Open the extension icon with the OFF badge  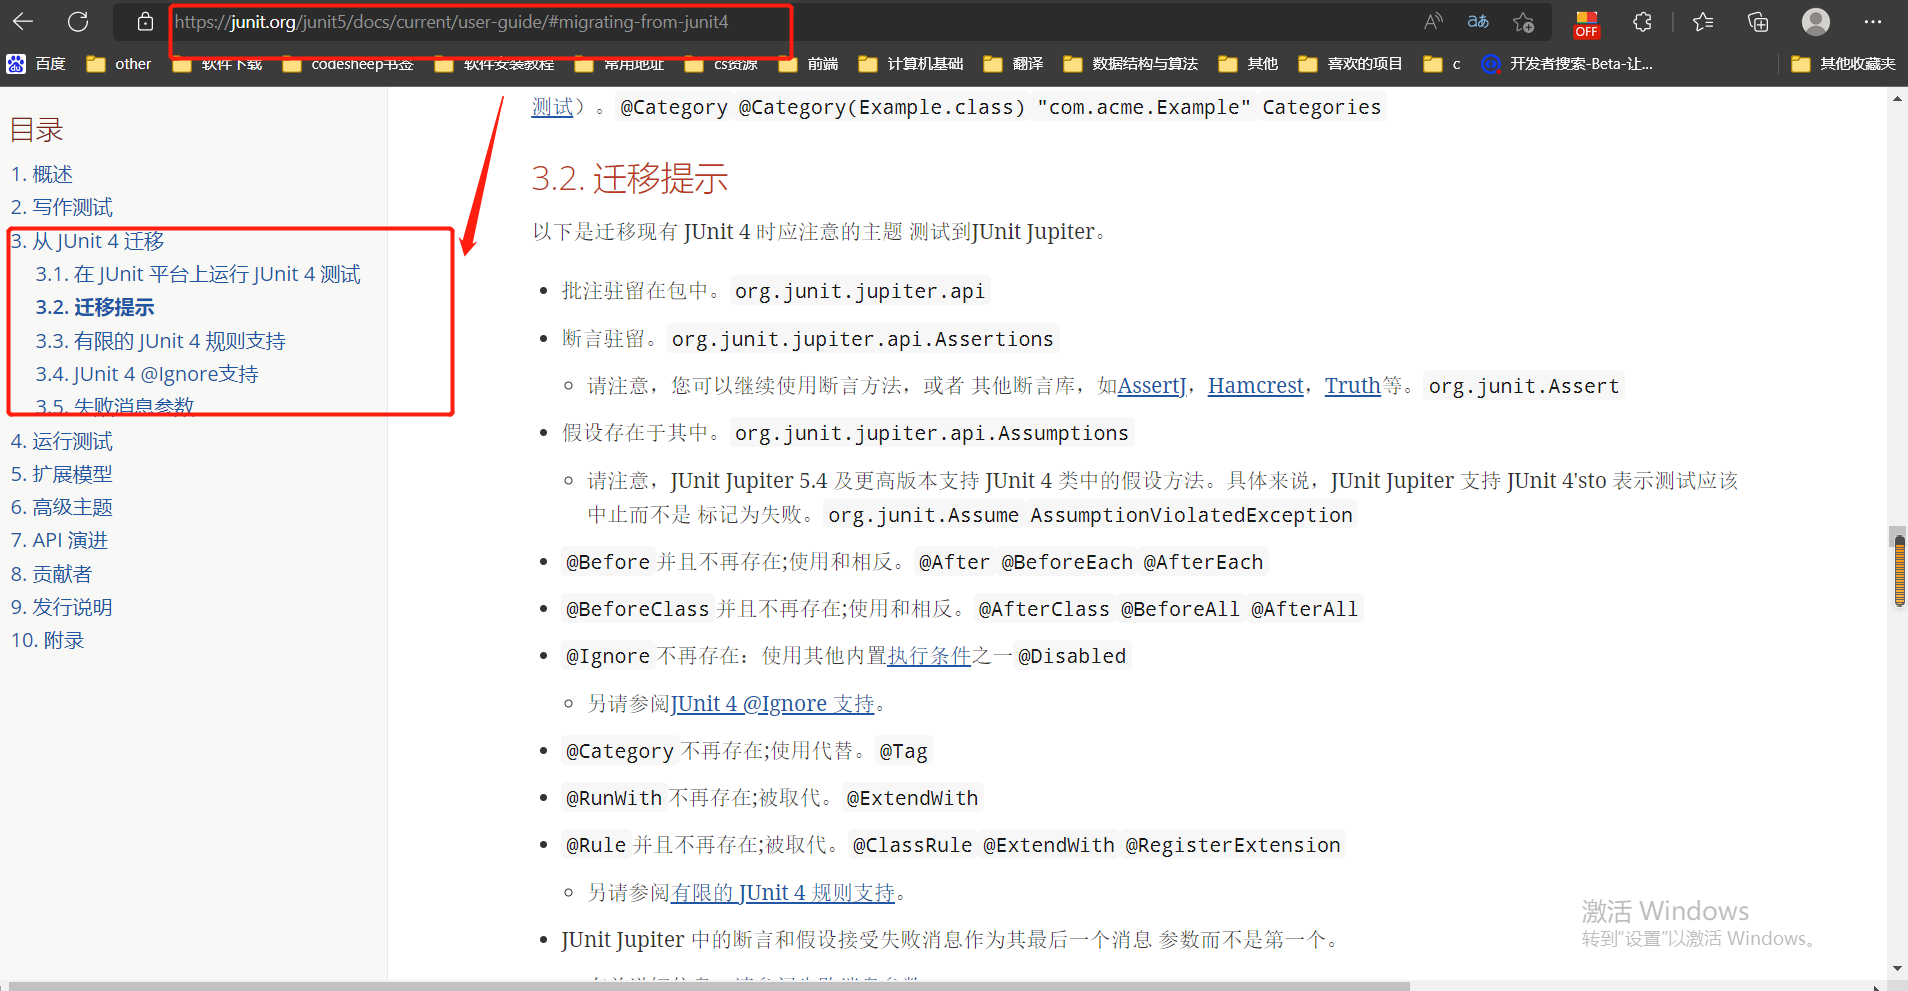pyautogui.click(x=1586, y=23)
